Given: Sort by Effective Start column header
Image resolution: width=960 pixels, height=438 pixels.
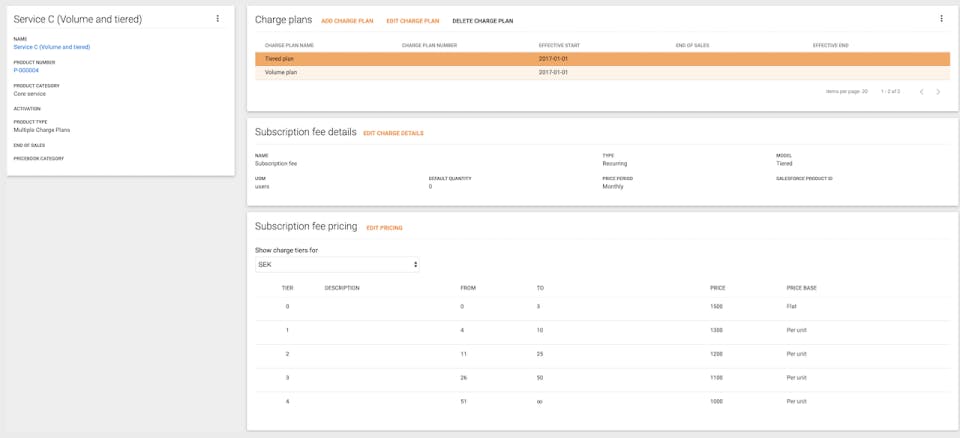Looking at the screenshot, I should (x=559, y=45).
